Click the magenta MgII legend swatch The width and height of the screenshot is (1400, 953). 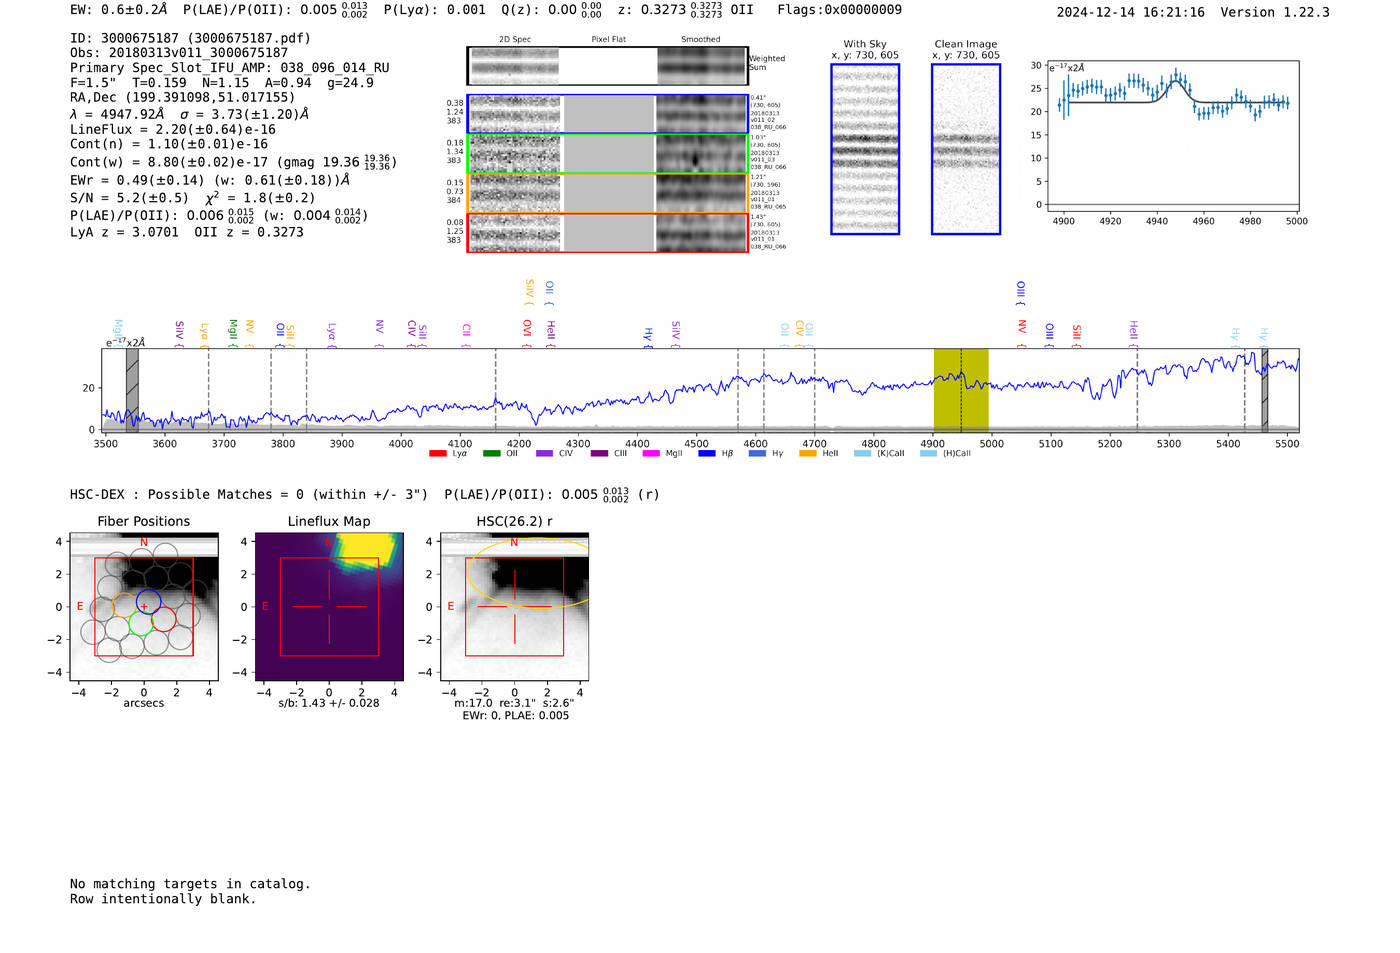click(651, 453)
